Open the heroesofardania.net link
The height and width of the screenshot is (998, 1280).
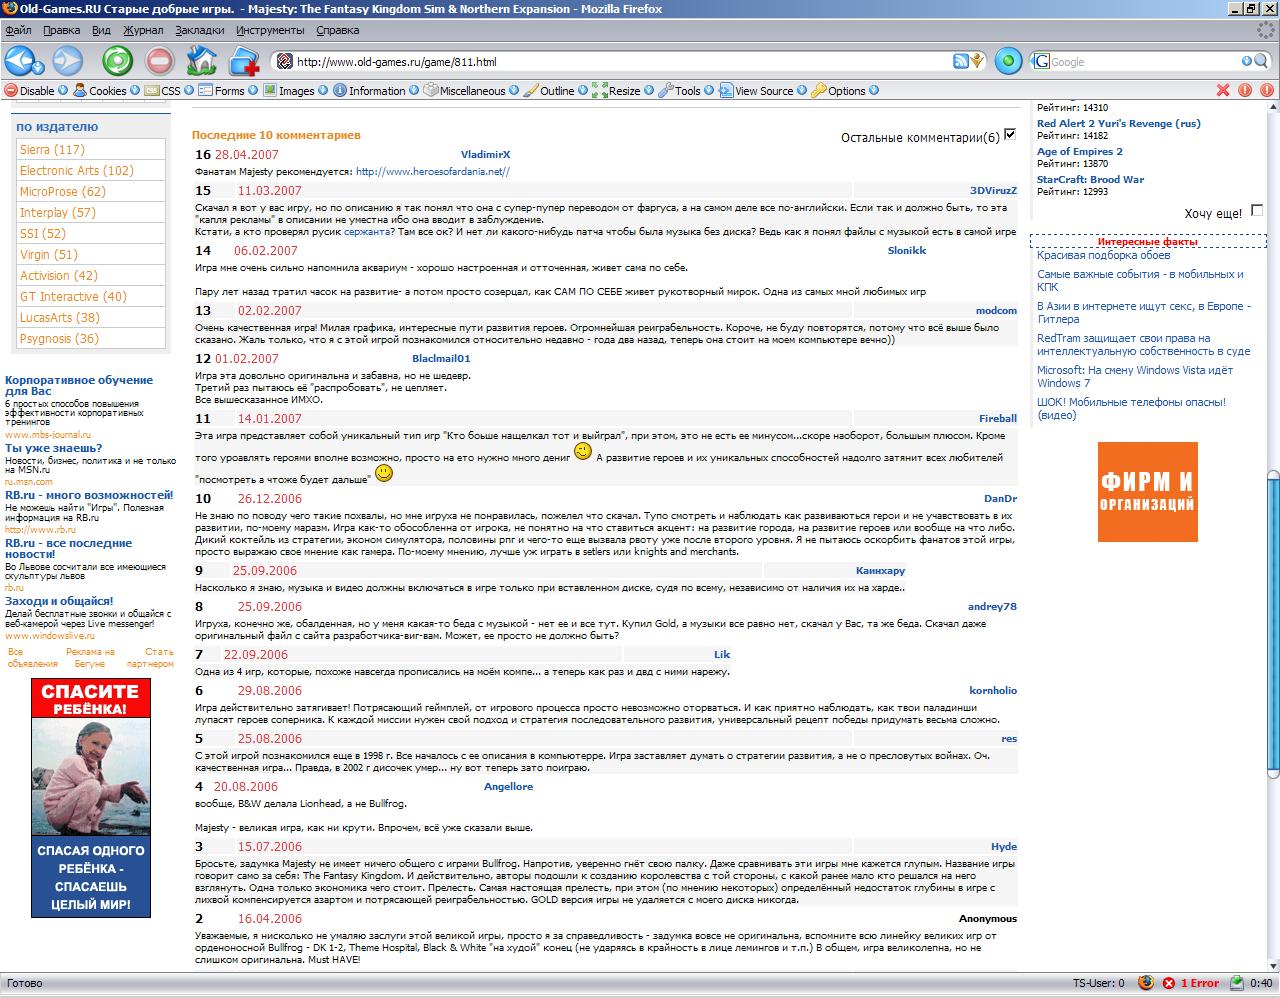coord(433,171)
